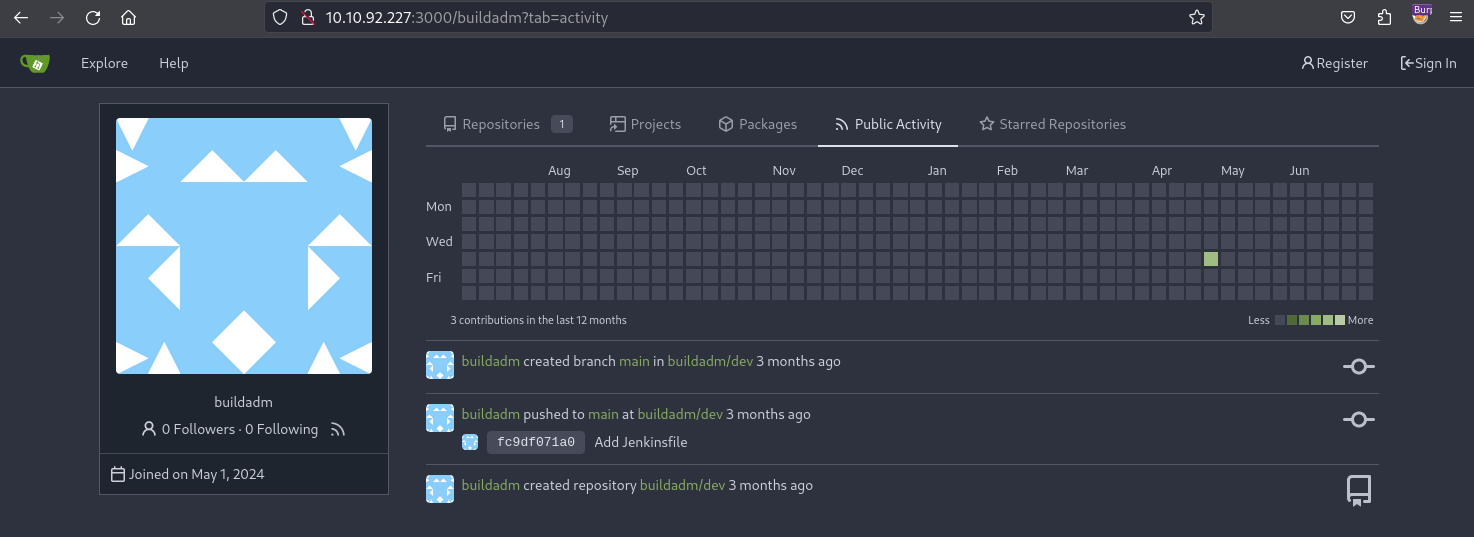The width and height of the screenshot is (1474, 537).
Task: Open the Packages tab
Action: [757, 124]
